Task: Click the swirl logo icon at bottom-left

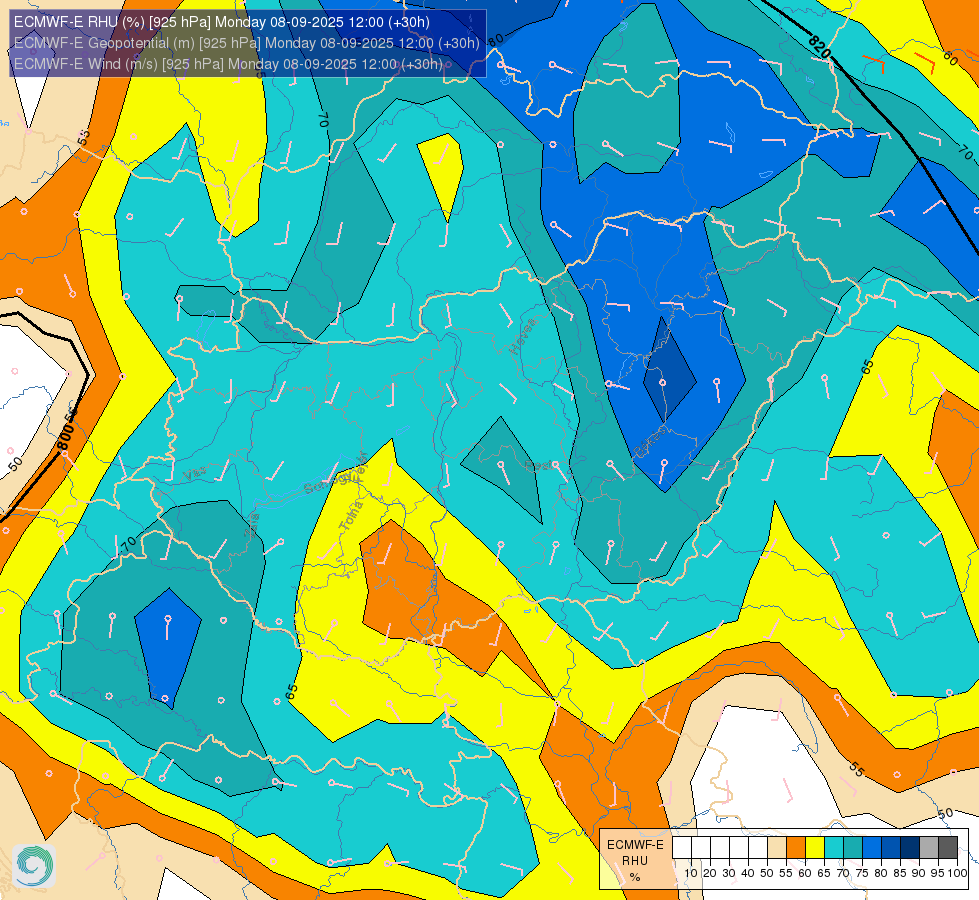Action: pos(33,866)
